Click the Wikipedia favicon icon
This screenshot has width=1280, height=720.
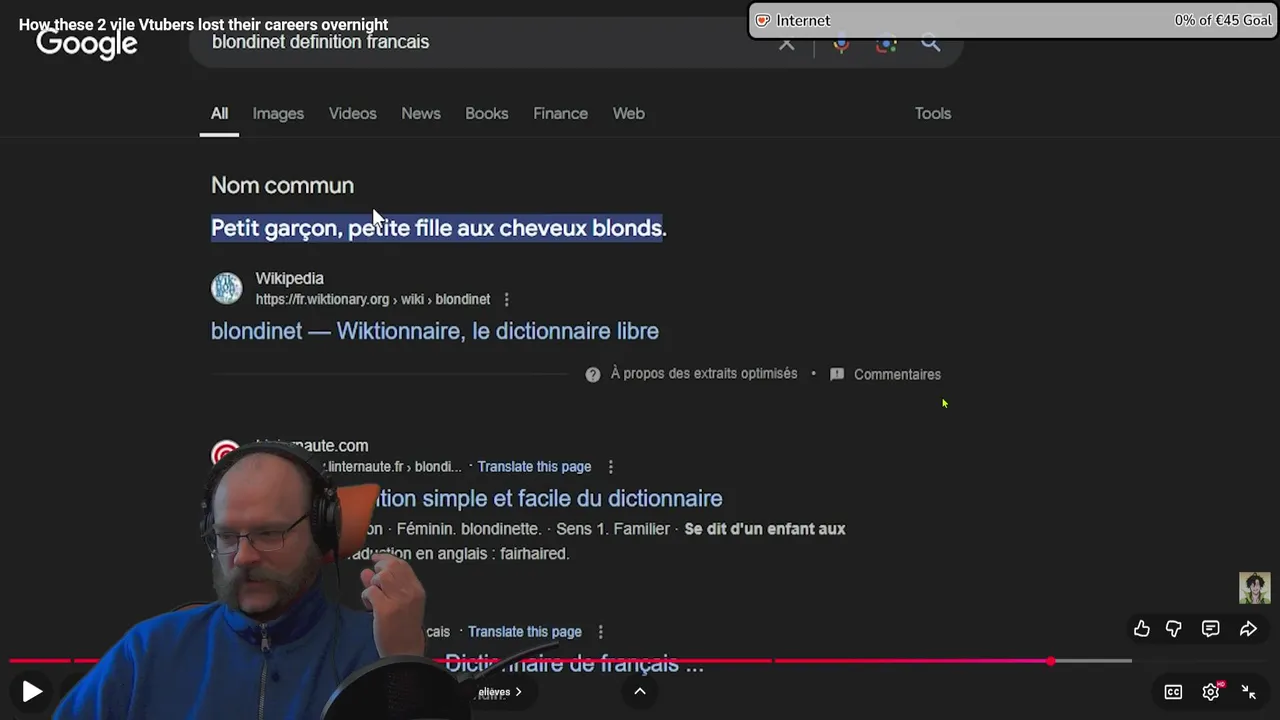(x=227, y=288)
